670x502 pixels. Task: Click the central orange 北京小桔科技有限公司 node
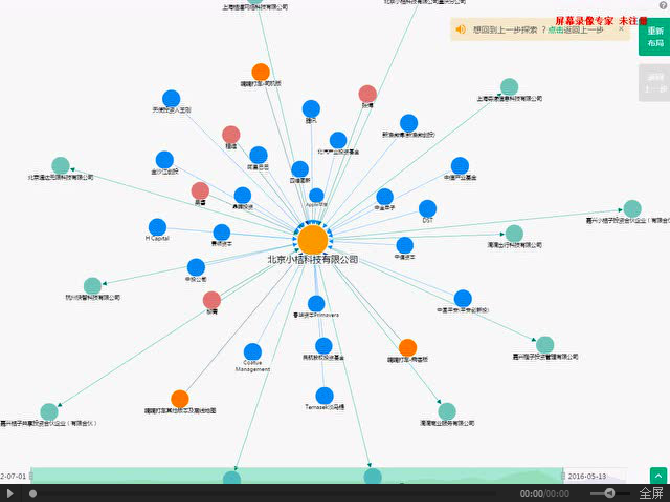coord(312,240)
